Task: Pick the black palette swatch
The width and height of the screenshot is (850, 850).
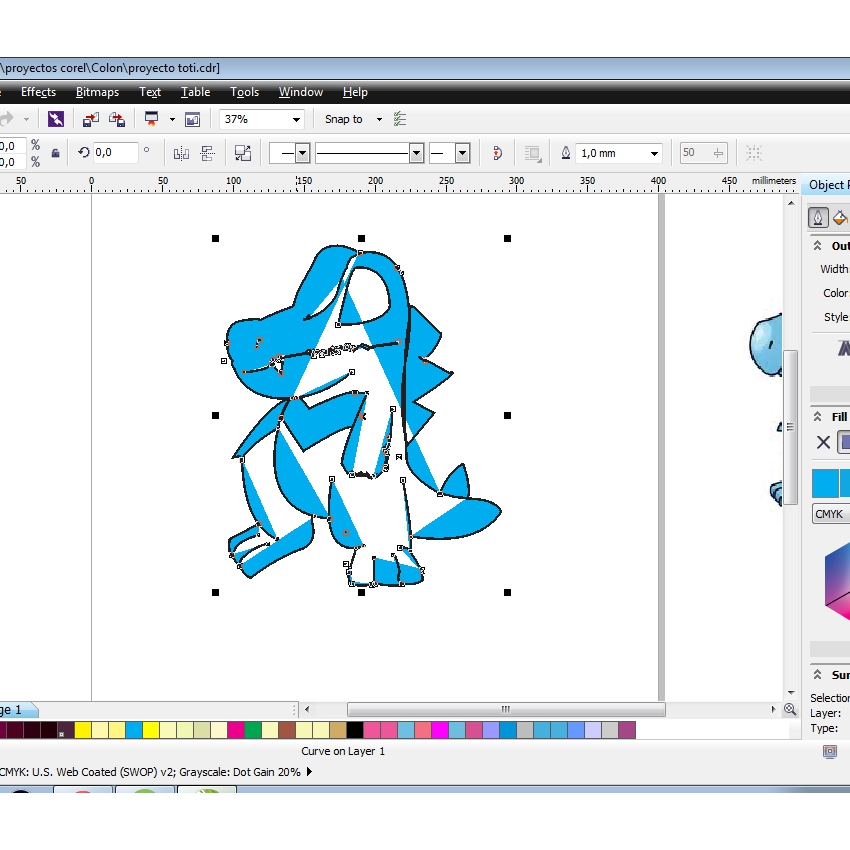Action: (355, 730)
